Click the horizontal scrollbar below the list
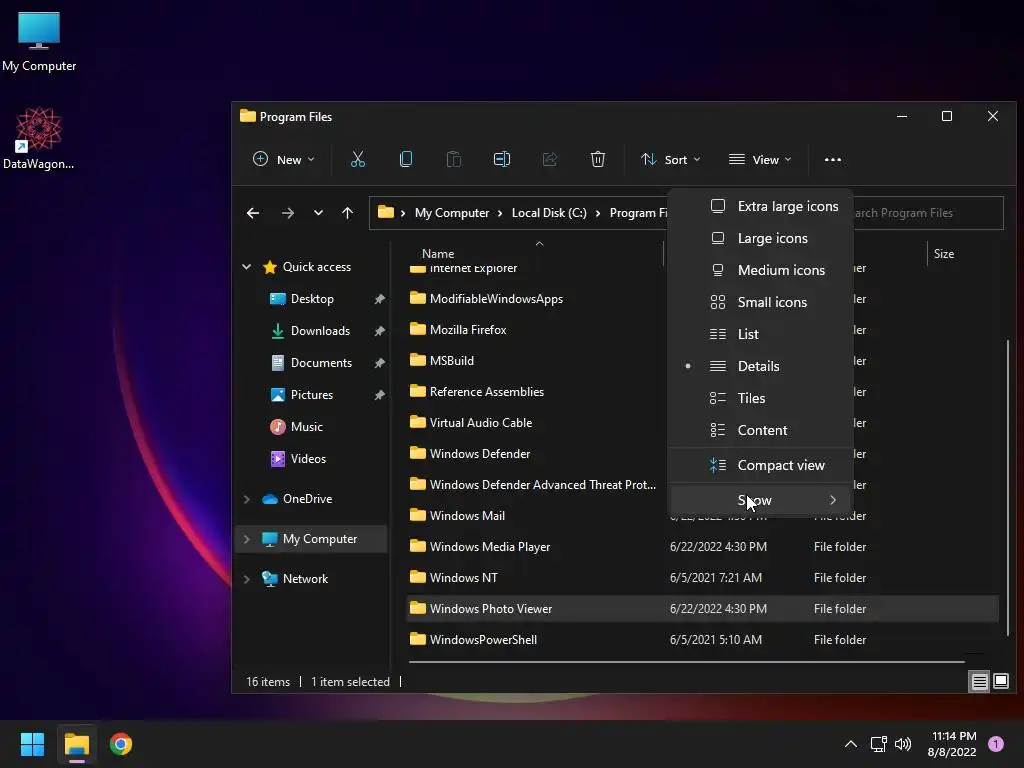The image size is (1024, 768). coord(686,662)
